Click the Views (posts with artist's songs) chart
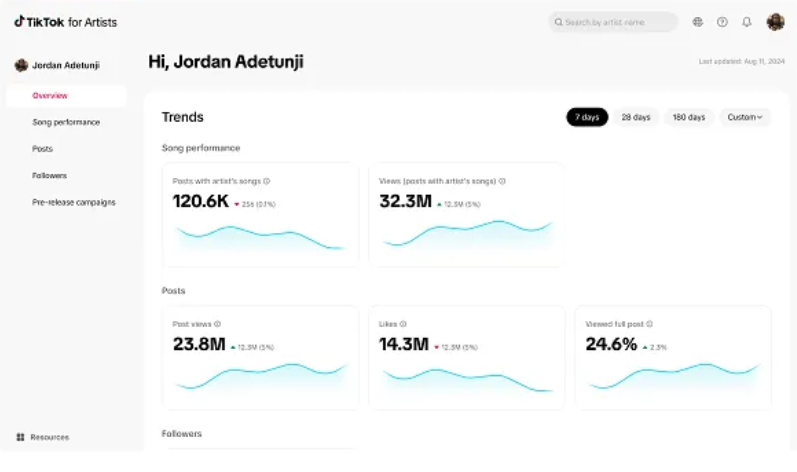This screenshot has height=472, width=797. (467, 234)
